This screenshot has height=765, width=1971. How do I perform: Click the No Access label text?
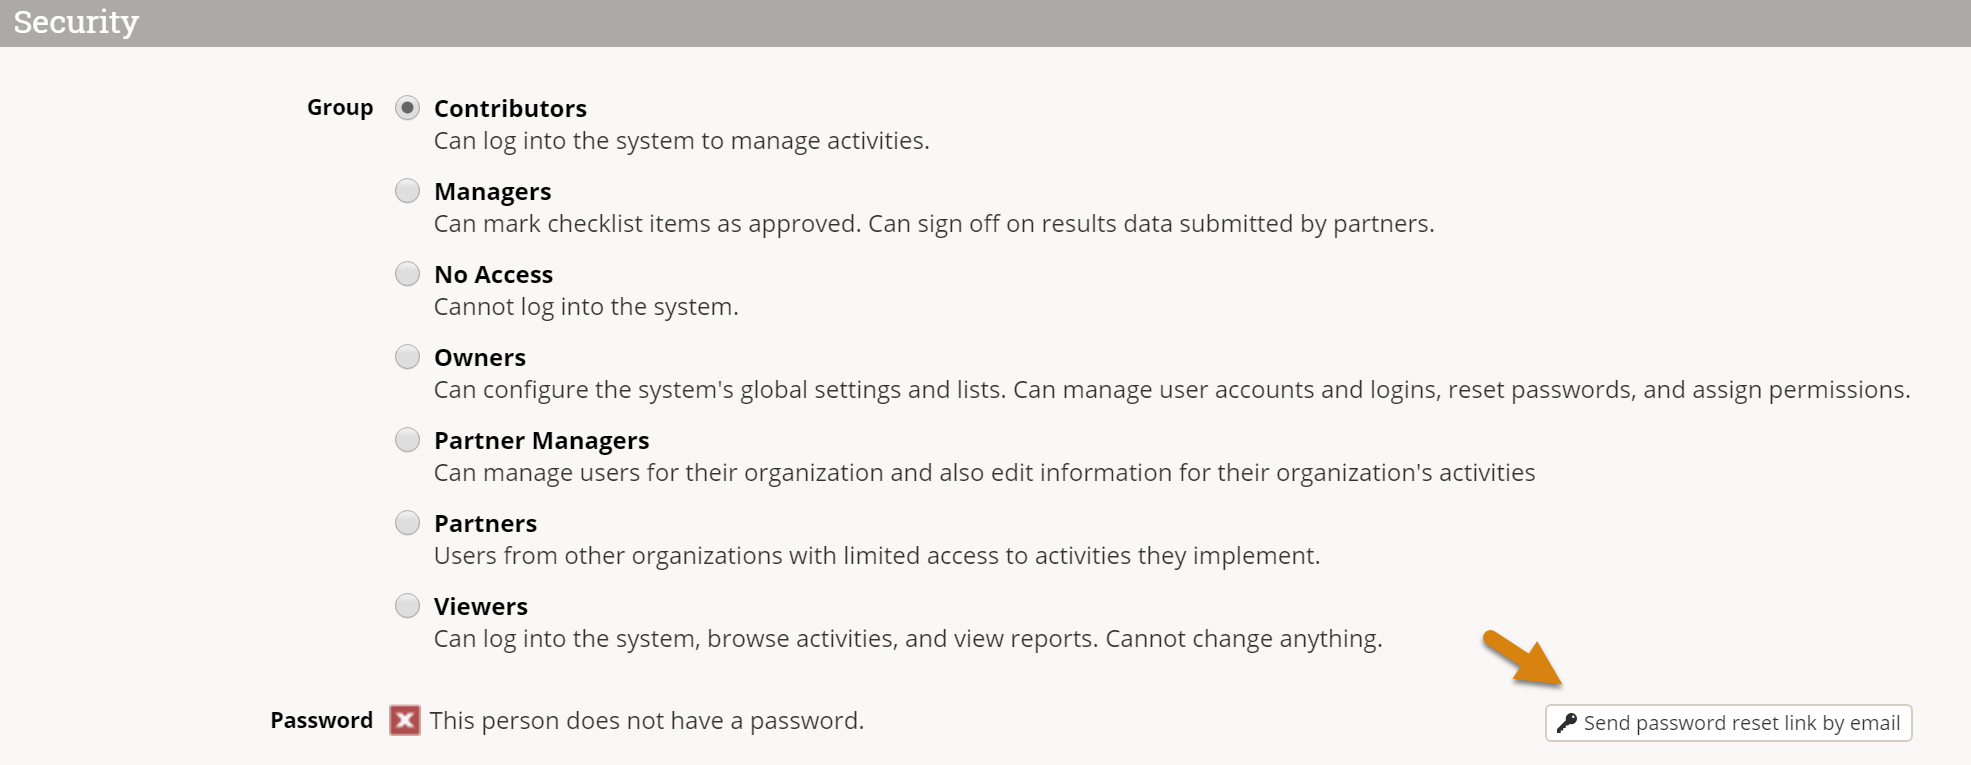point(493,274)
